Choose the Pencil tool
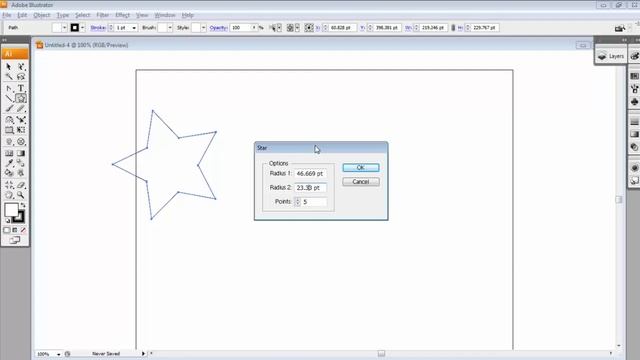The width and height of the screenshot is (640, 360). coord(21,109)
